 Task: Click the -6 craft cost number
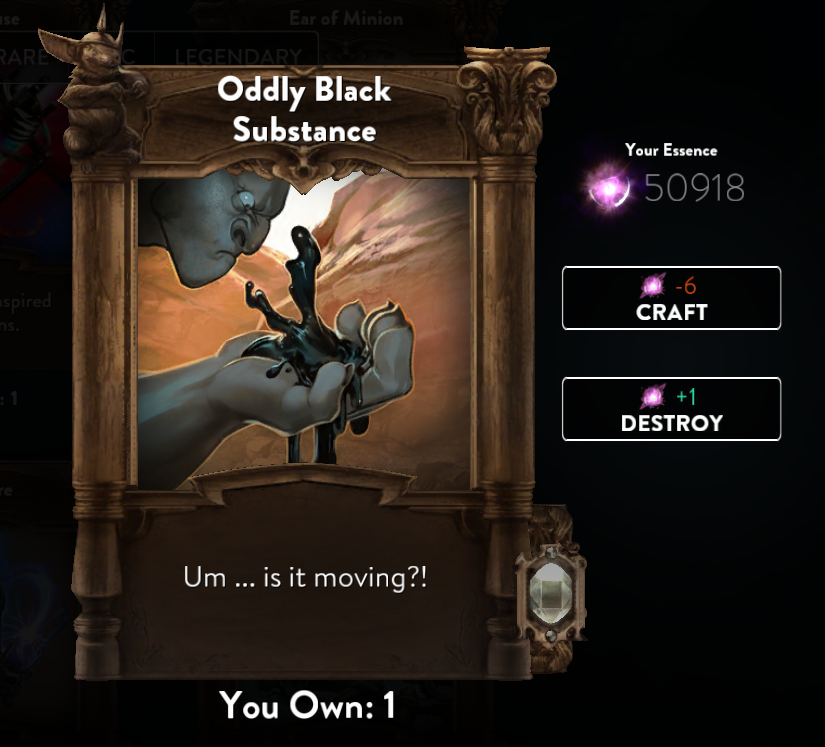[686, 286]
